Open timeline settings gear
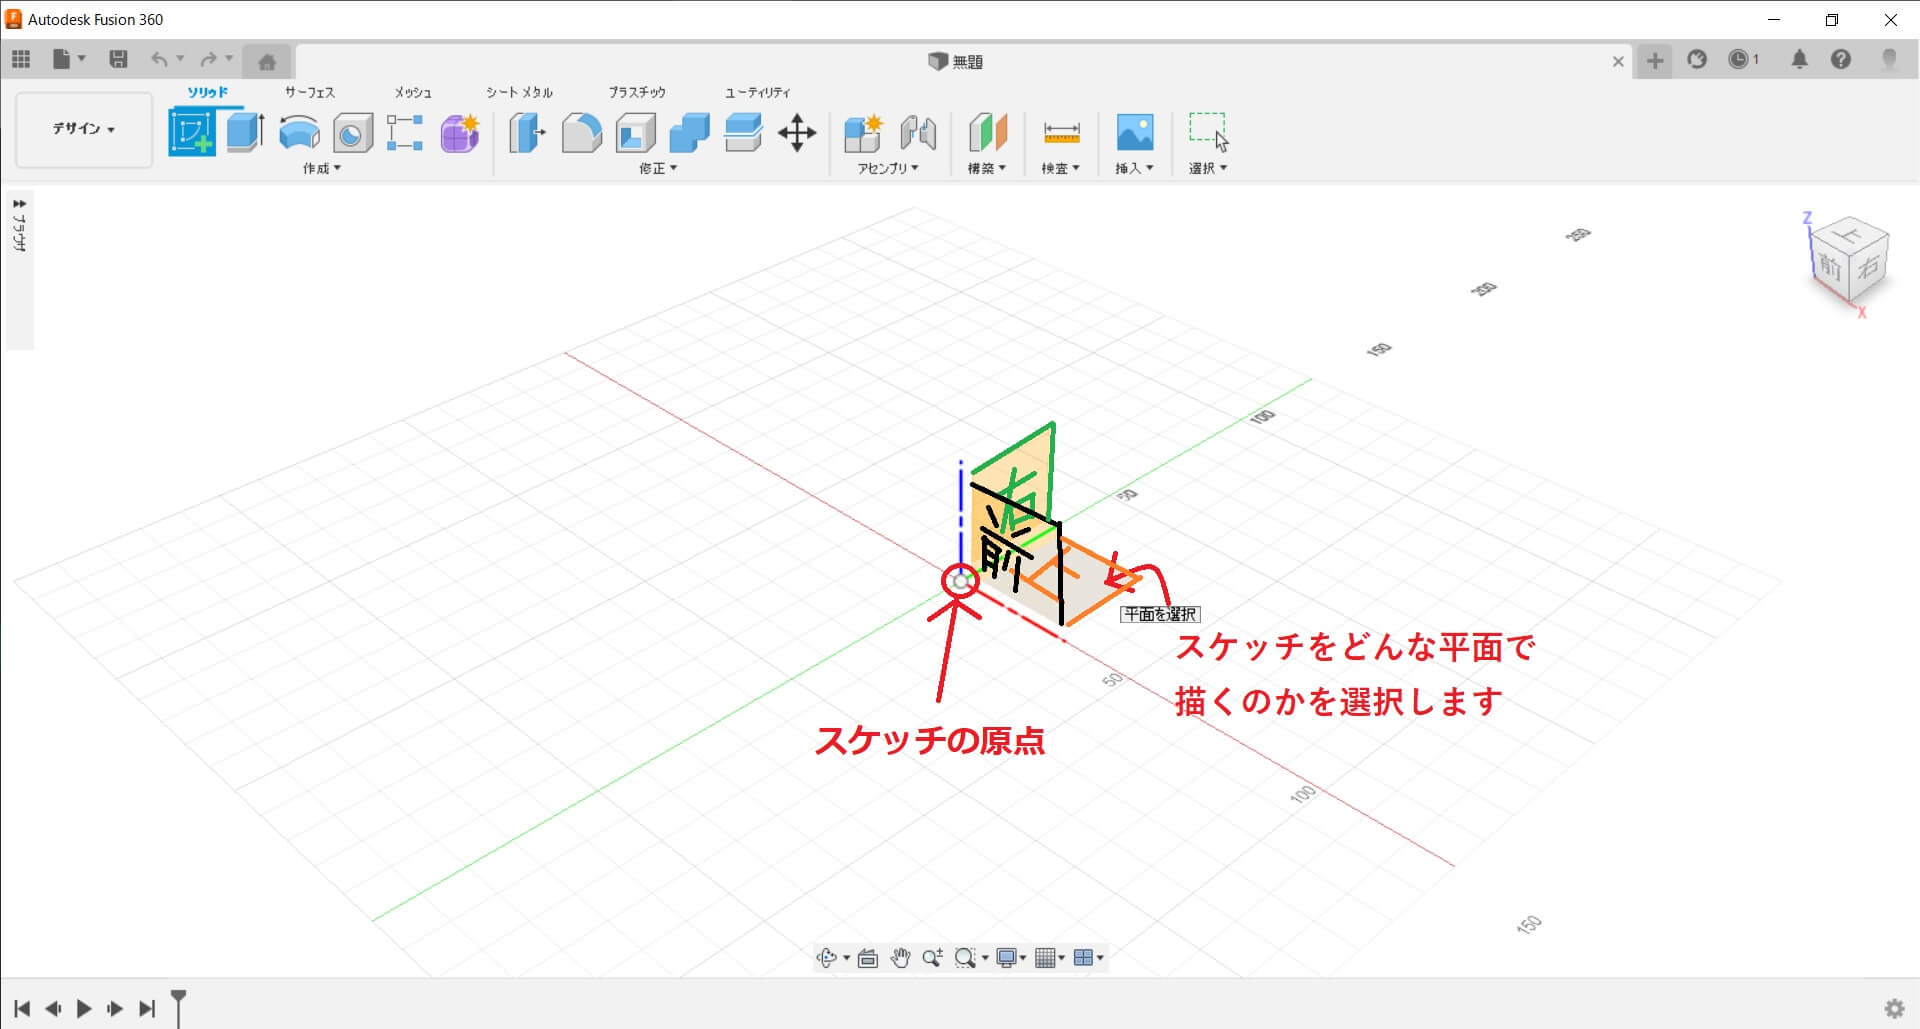Viewport: 1920px width, 1029px height. [x=1894, y=1008]
